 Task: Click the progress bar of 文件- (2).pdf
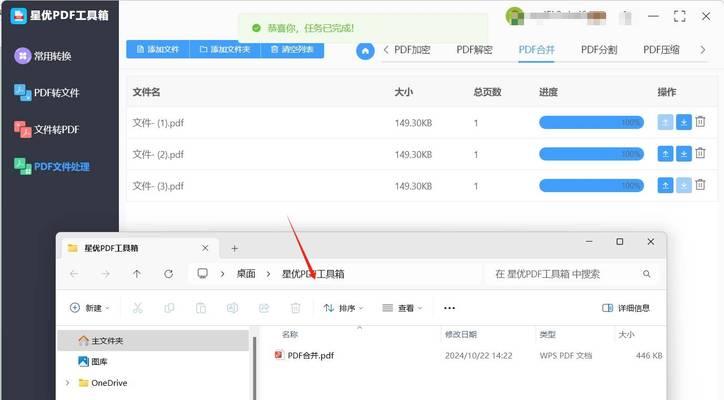click(591, 154)
